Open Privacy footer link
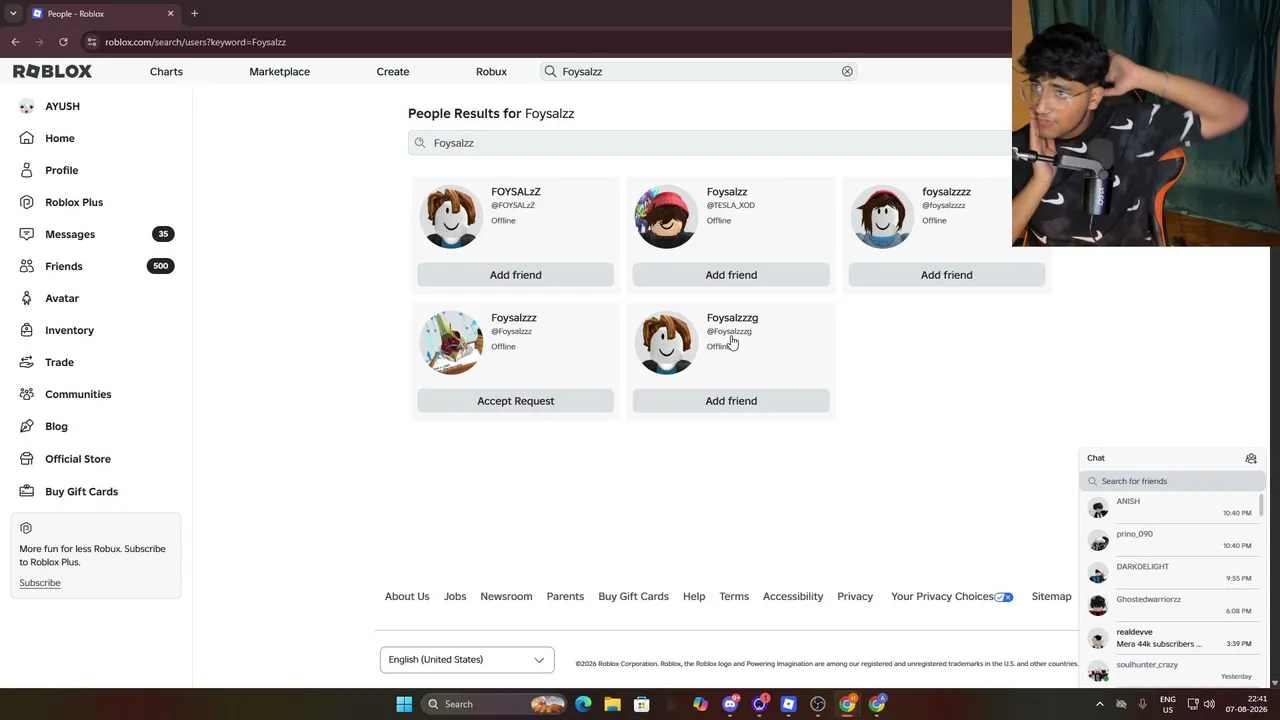The height and width of the screenshot is (720, 1280). coord(855,596)
